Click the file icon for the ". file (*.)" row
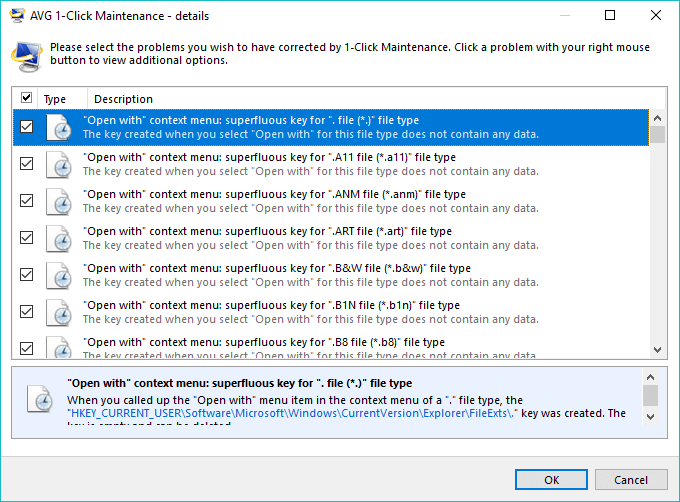This screenshot has width=680, height=502. pyautogui.click(x=59, y=127)
